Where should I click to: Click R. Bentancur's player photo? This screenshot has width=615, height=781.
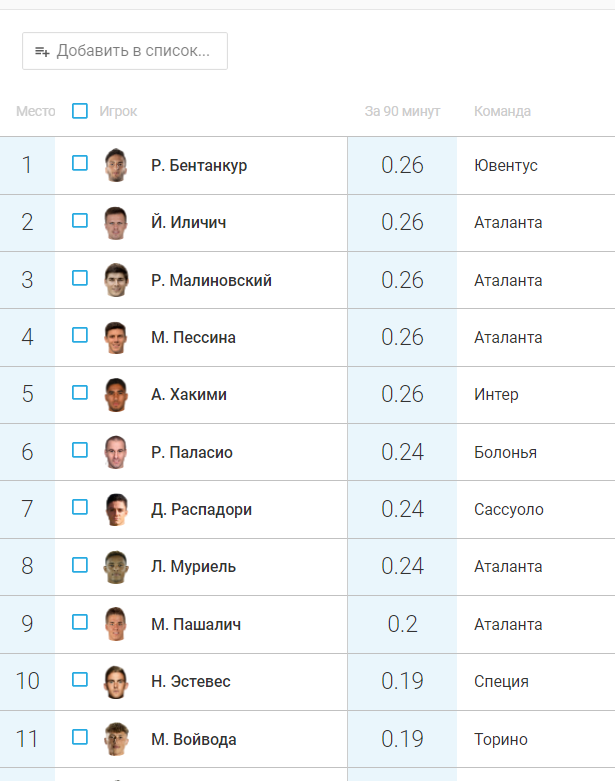click(116, 165)
